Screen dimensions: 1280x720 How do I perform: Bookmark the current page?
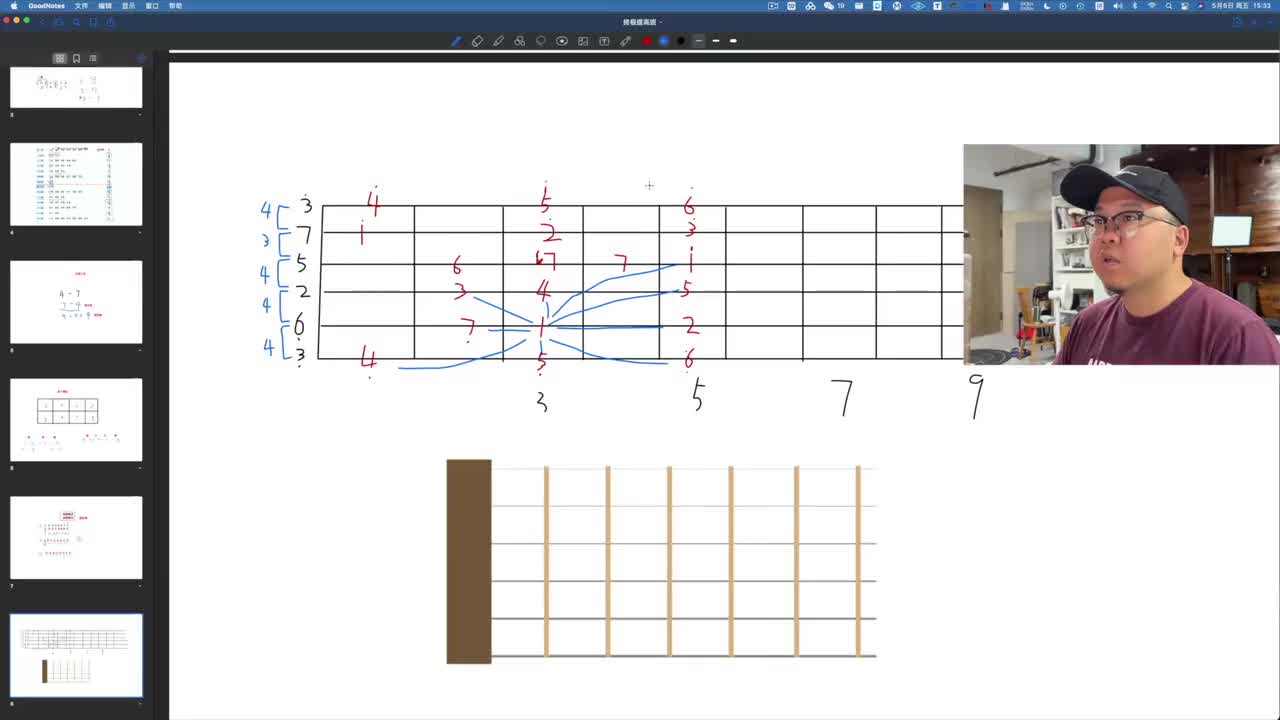click(x=93, y=22)
